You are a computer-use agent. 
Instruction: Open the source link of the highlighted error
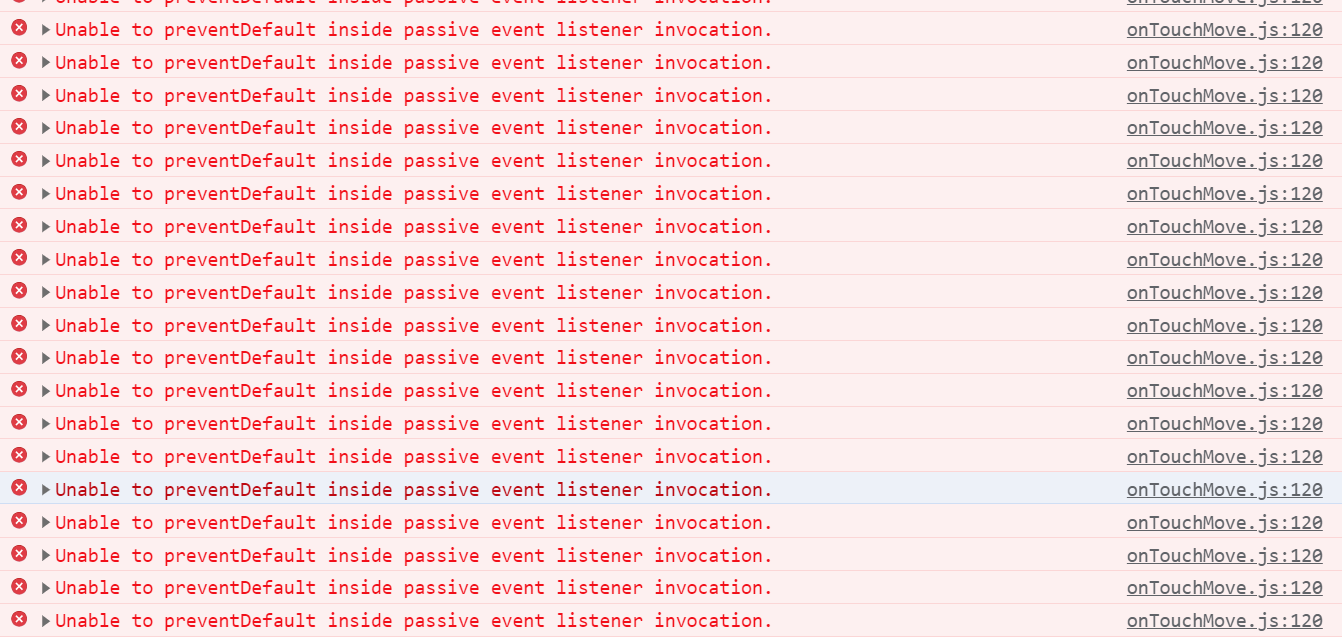pos(1224,489)
